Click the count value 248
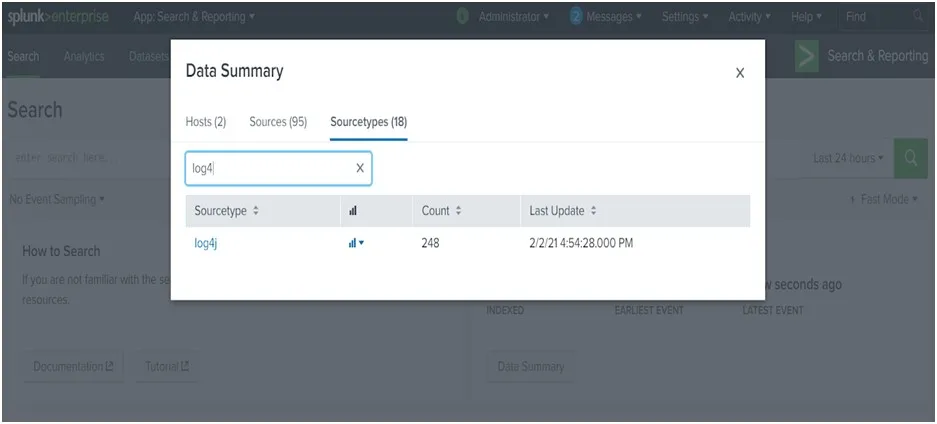Viewport: 937px width, 424px height. [430, 243]
